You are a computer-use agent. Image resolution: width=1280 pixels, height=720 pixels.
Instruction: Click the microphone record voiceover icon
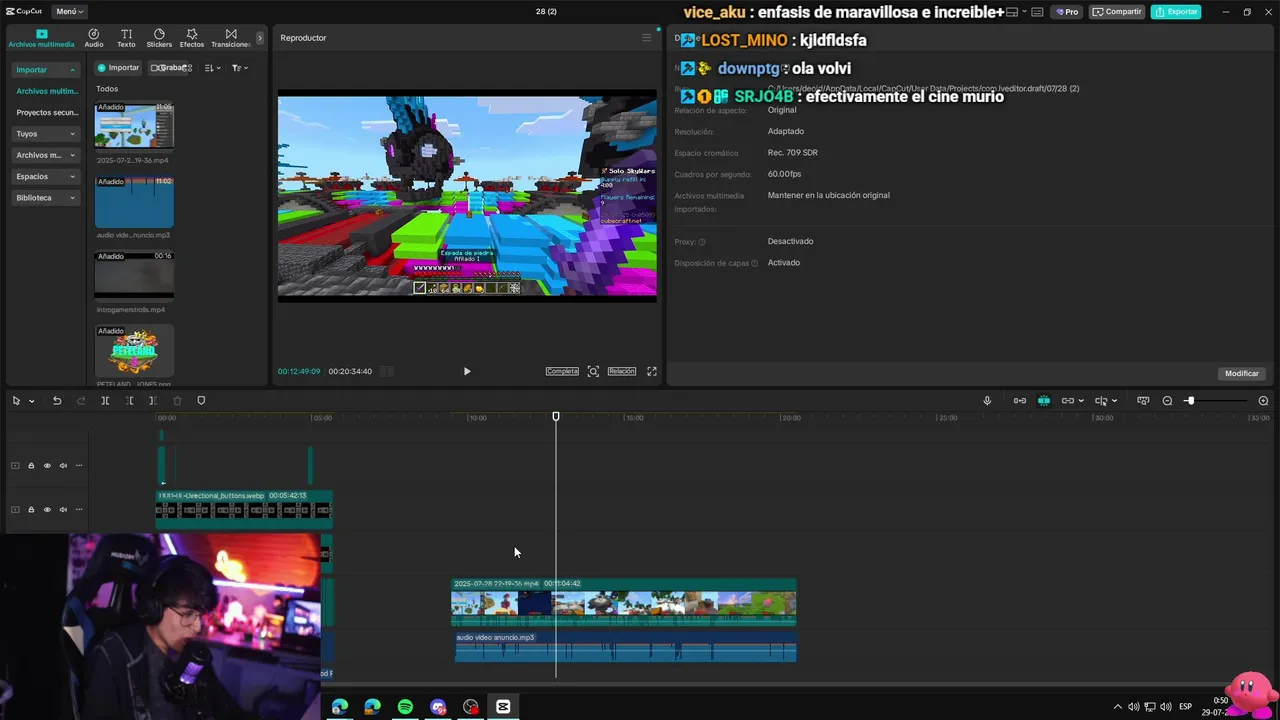coord(987,401)
